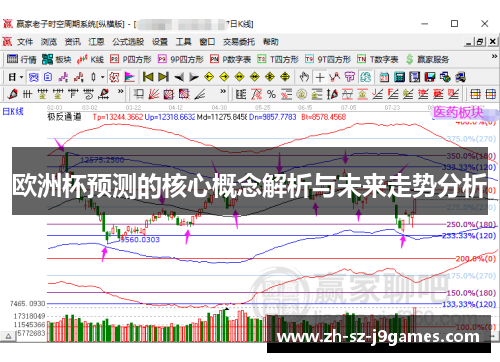
Task: Click the yellow diamond right-arrow icon
Action: click(224, 77)
